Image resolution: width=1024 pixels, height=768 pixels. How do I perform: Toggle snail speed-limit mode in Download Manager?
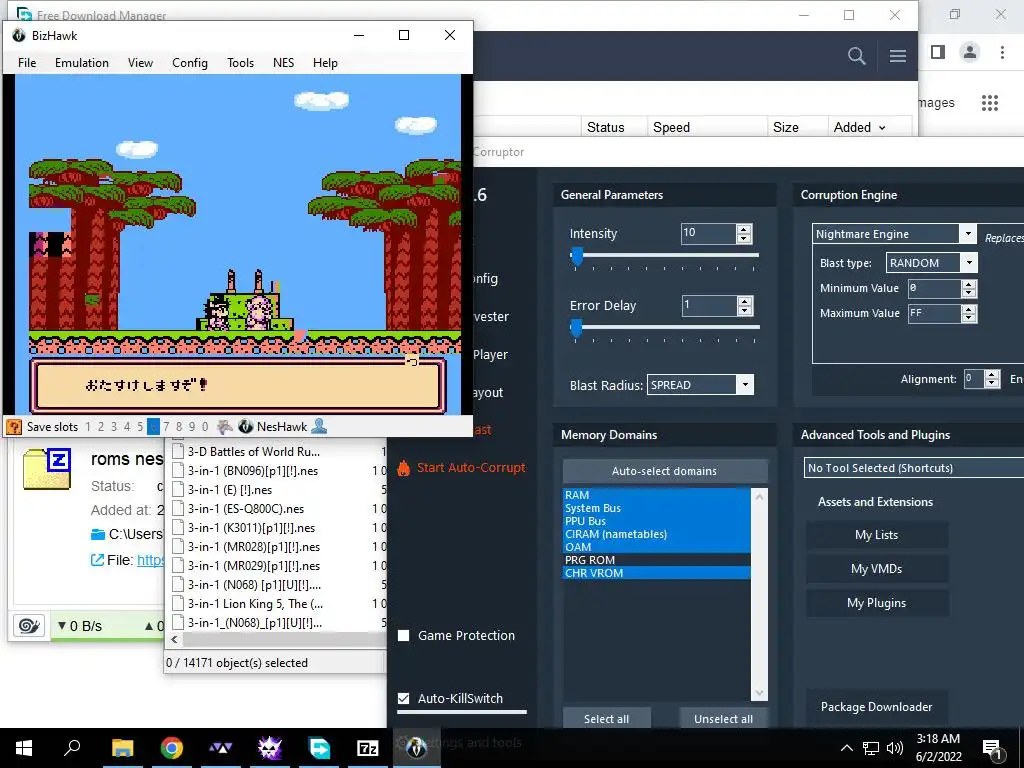(x=29, y=626)
